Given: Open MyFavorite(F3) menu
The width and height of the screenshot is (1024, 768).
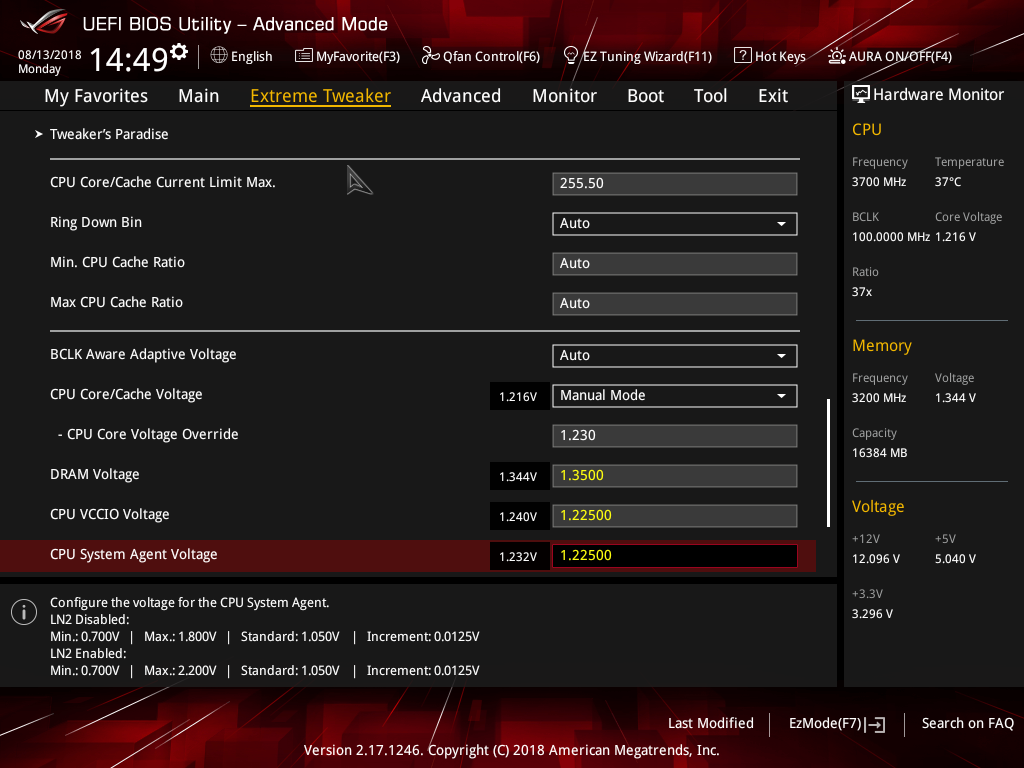Looking at the screenshot, I should coord(358,56).
